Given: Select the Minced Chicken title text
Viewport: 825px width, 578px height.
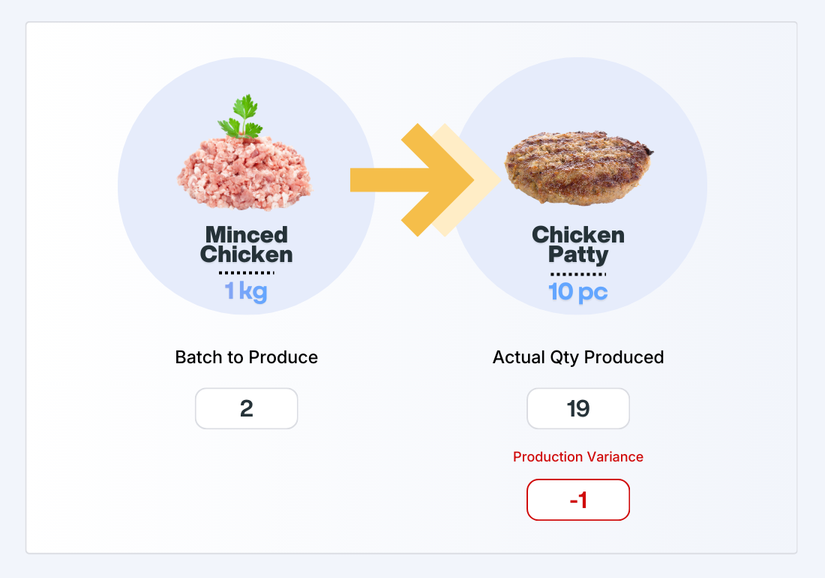Looking at the screenshot, I should 246,244.
